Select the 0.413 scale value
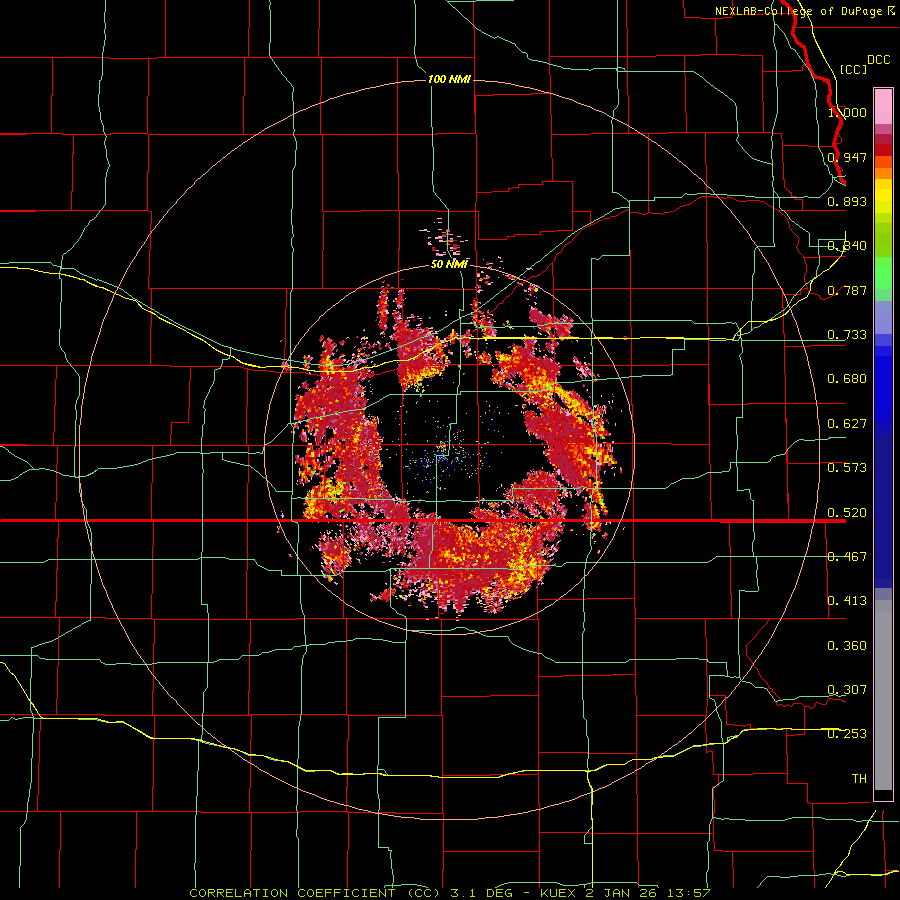Screen dimensions: 900x900 (x=847, y=601)
